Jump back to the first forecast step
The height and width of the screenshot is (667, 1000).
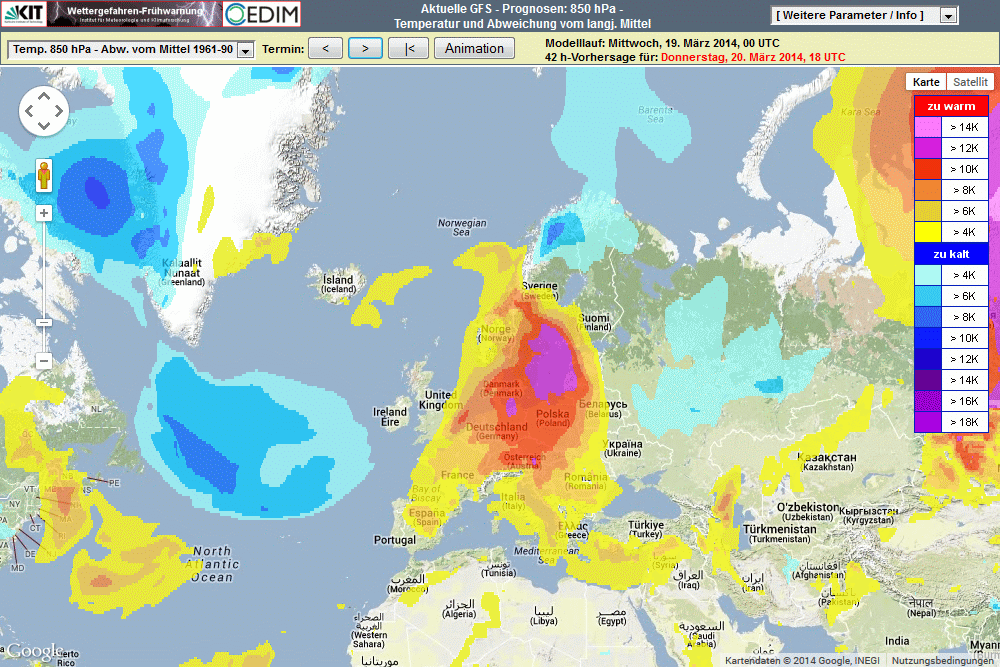(409, 48)
